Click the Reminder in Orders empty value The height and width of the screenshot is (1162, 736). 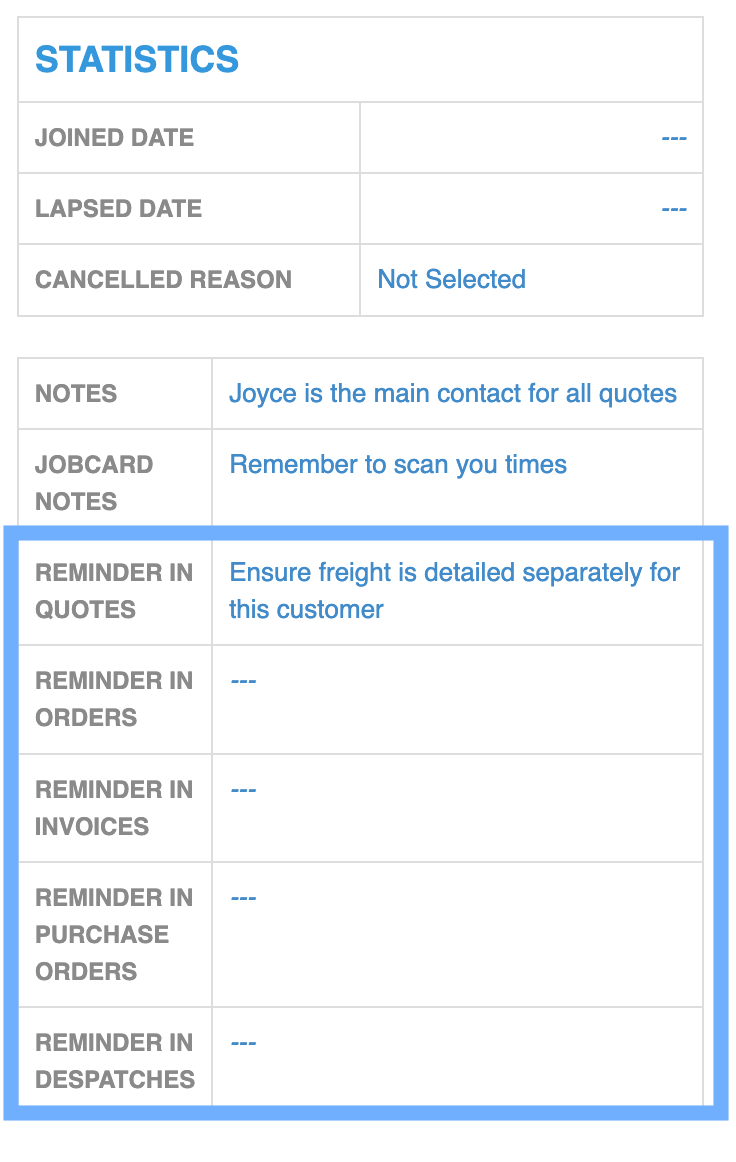pyautogui.click(x=243, y=681)
